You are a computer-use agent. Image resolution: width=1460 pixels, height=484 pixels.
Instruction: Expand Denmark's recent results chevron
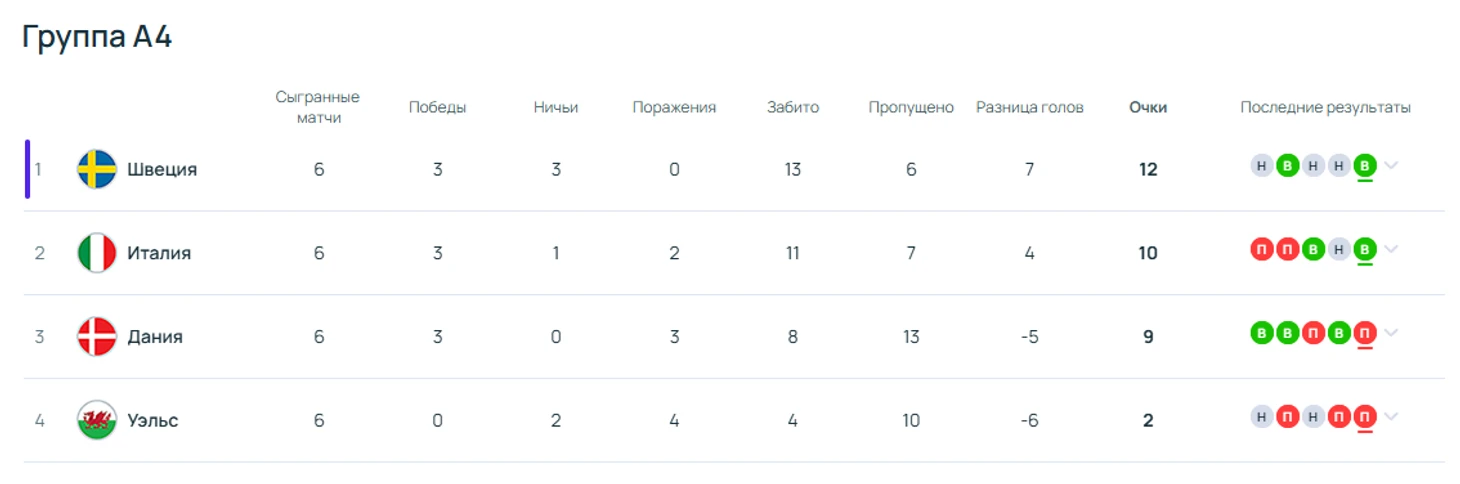click(x=1391, y=333)
